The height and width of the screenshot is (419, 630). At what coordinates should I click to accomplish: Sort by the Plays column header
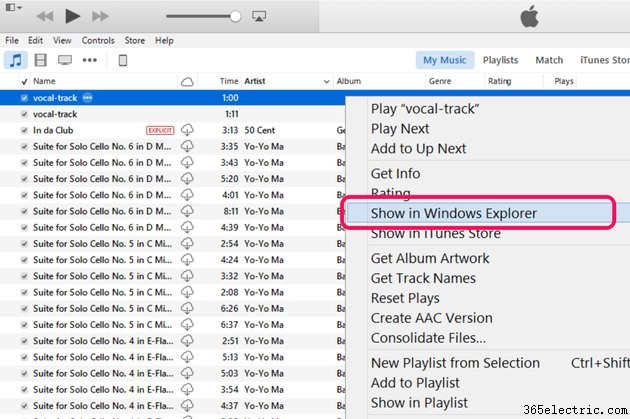coord(564,81)
